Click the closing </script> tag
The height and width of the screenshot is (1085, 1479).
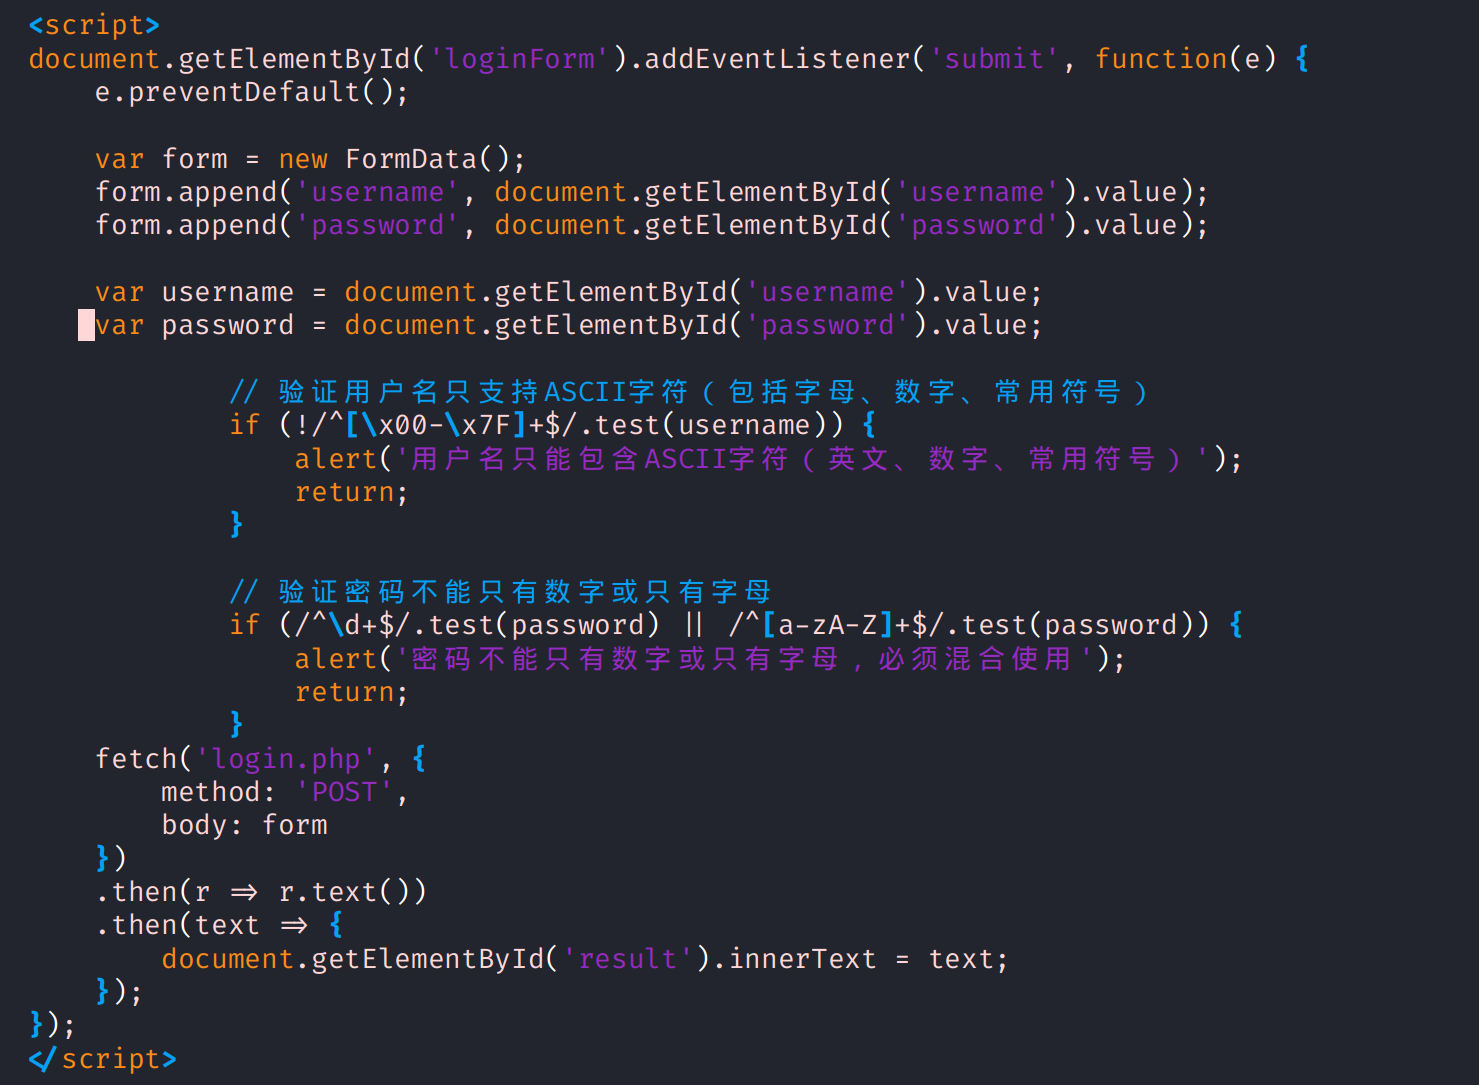click(103, 1059)
